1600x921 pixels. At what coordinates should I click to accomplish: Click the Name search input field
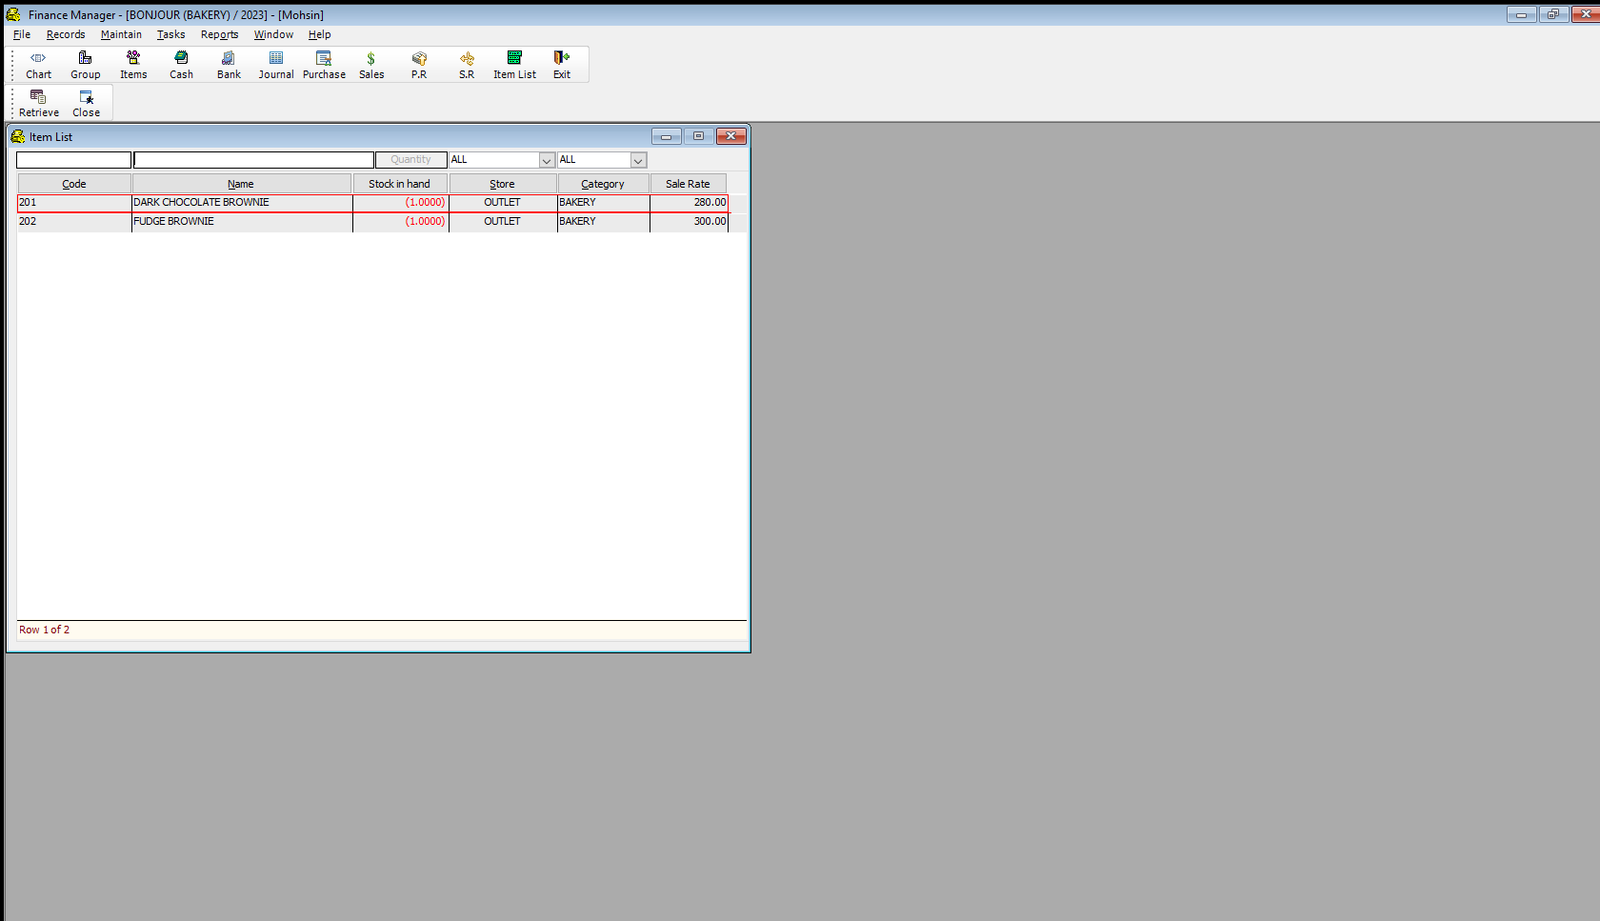pyautogui.click(x=253, y=160)
